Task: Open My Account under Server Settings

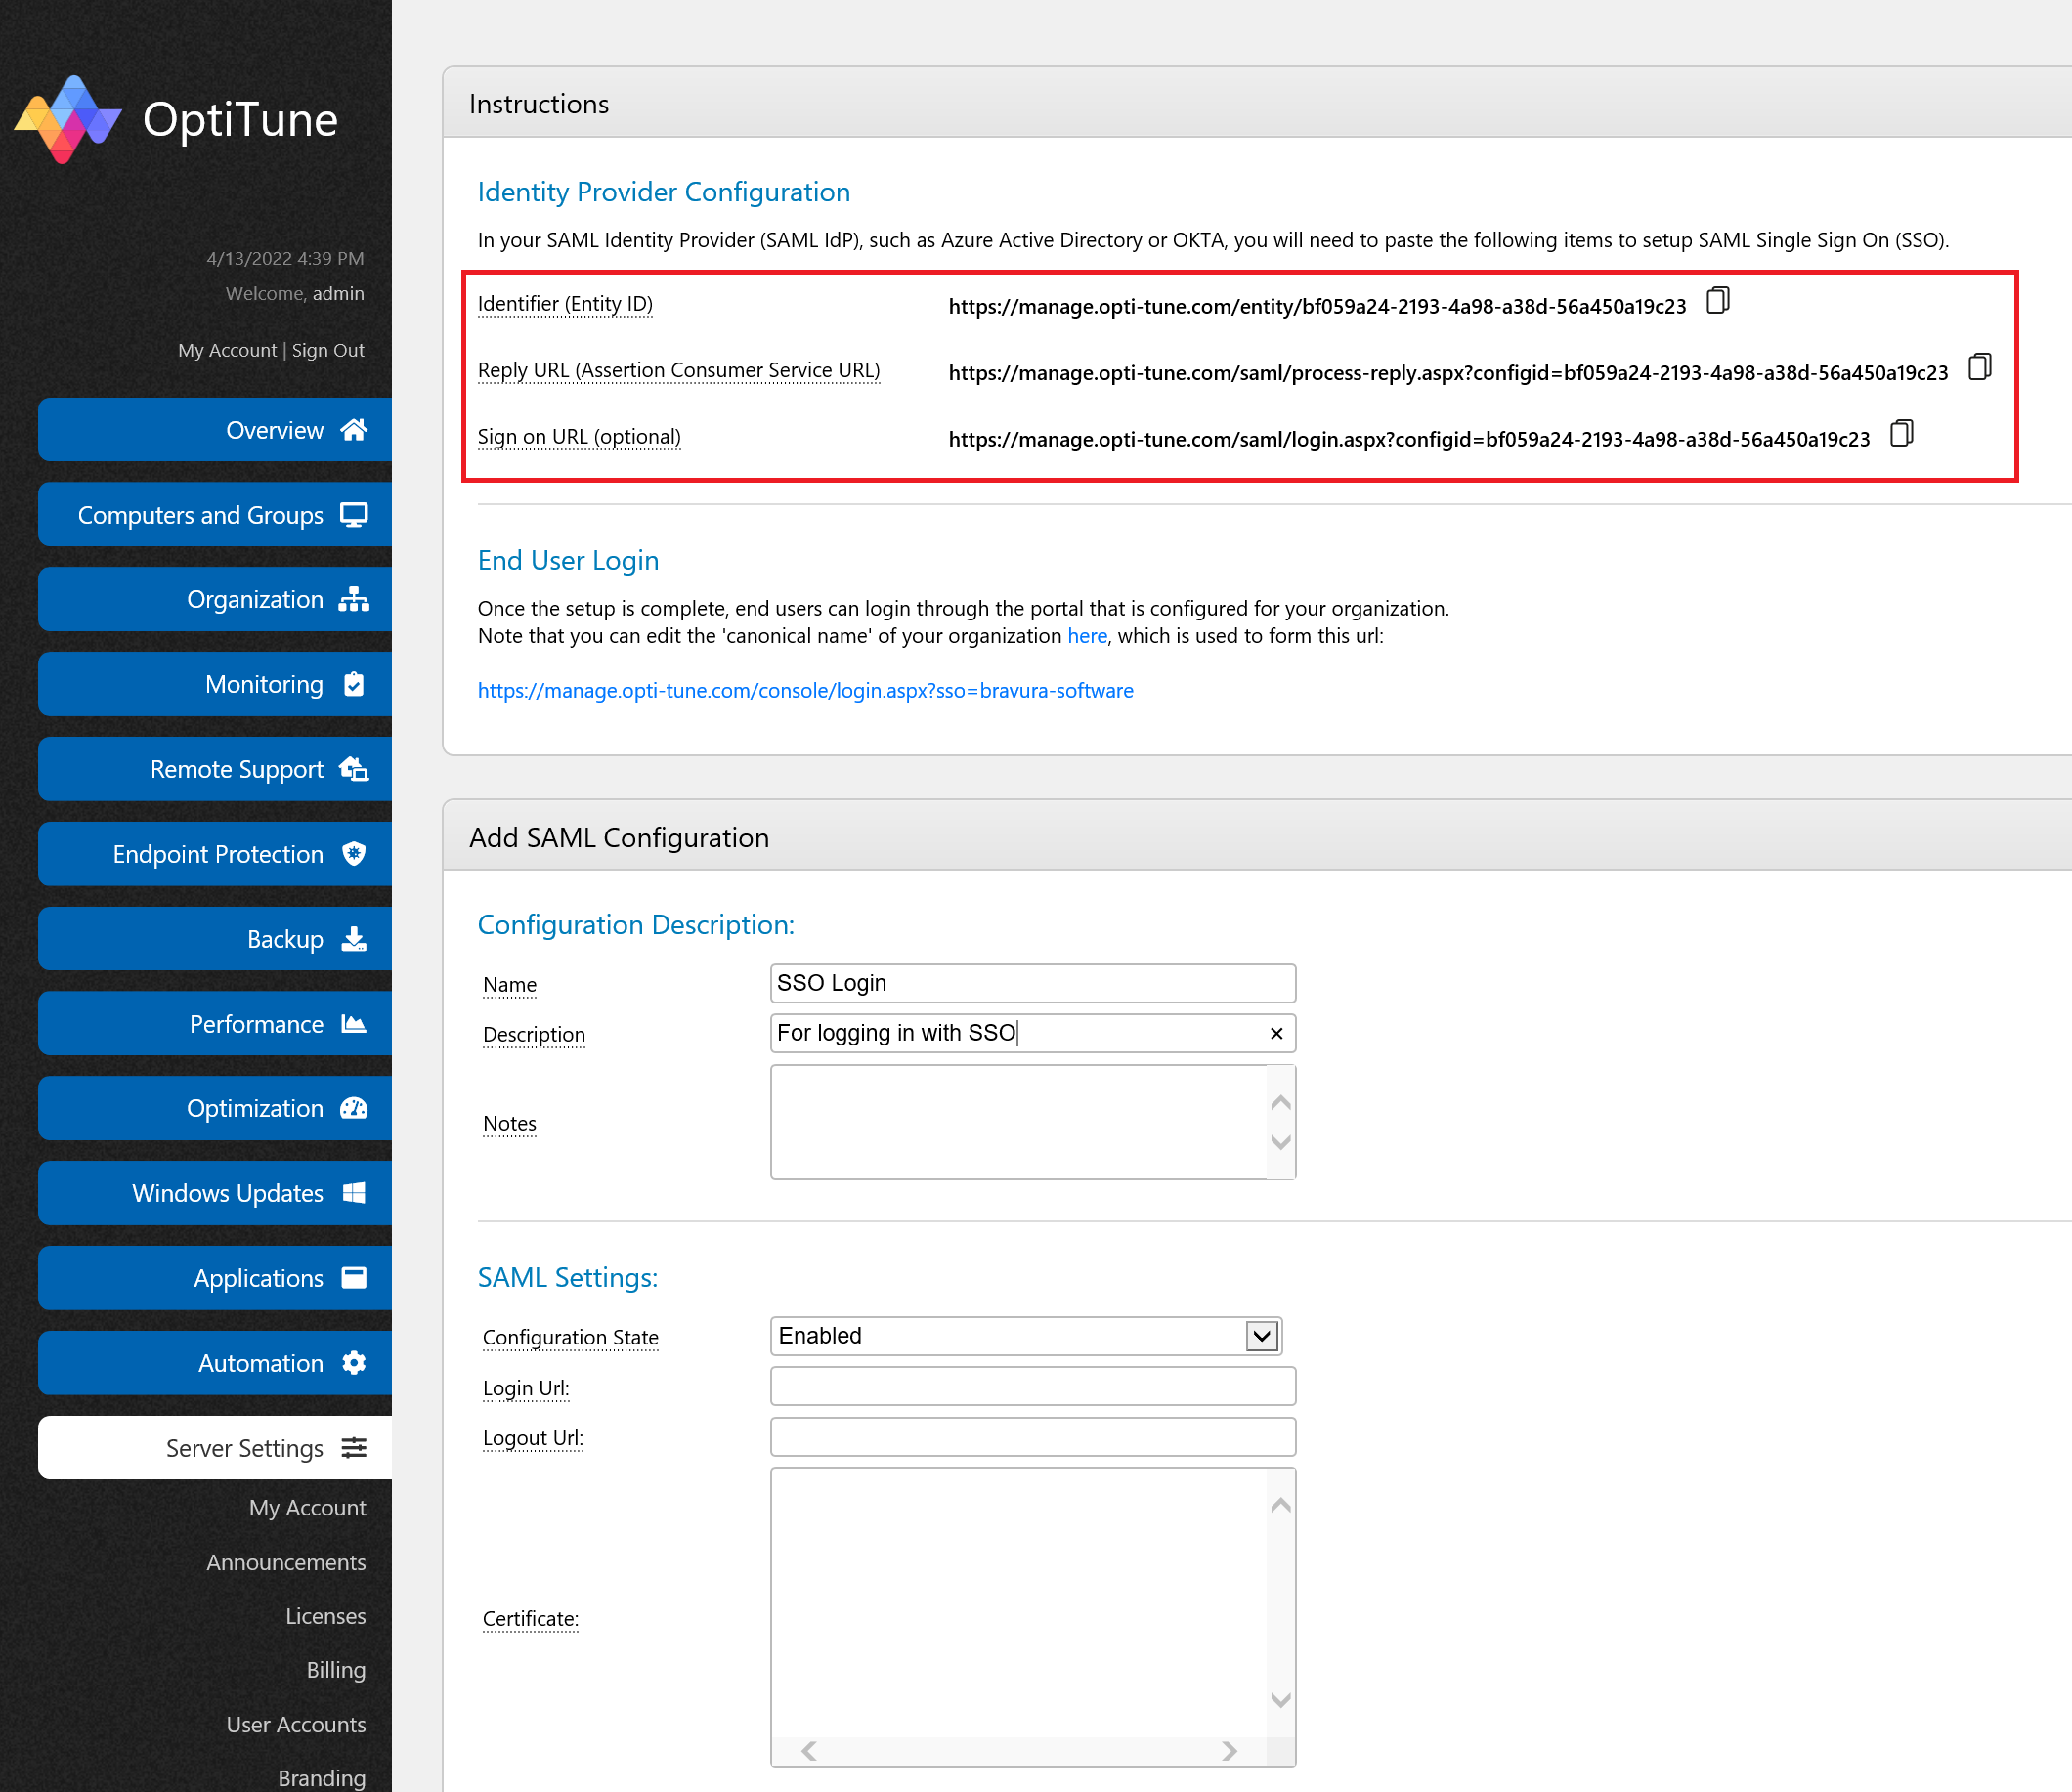Action: pos(307,1508)
